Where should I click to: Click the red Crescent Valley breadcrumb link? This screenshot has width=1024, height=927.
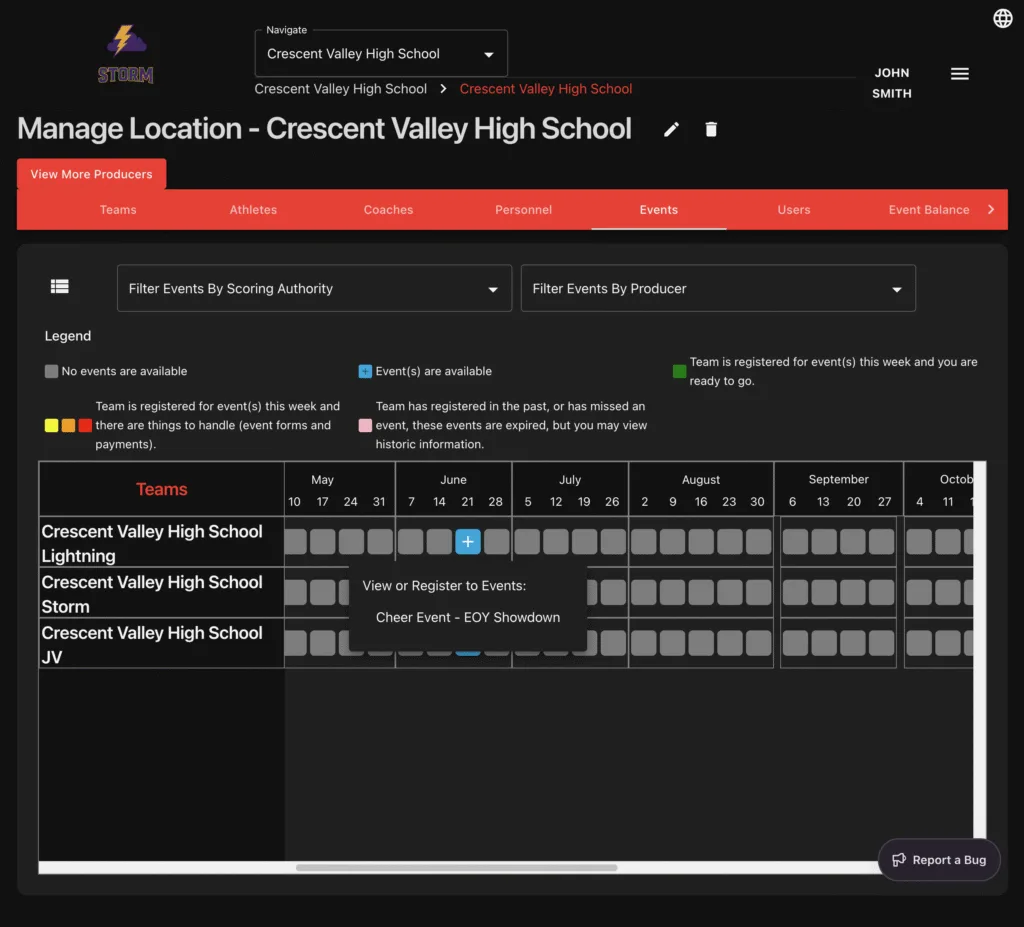(x=546, y=89)
